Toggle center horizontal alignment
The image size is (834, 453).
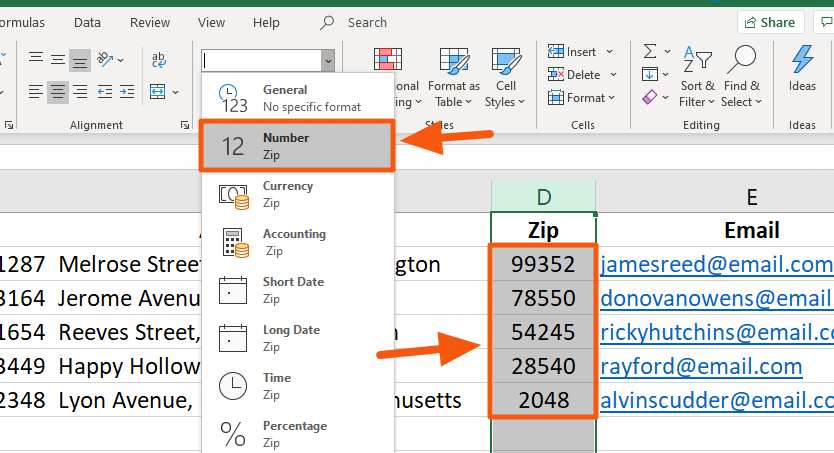[x=57, y=93]
